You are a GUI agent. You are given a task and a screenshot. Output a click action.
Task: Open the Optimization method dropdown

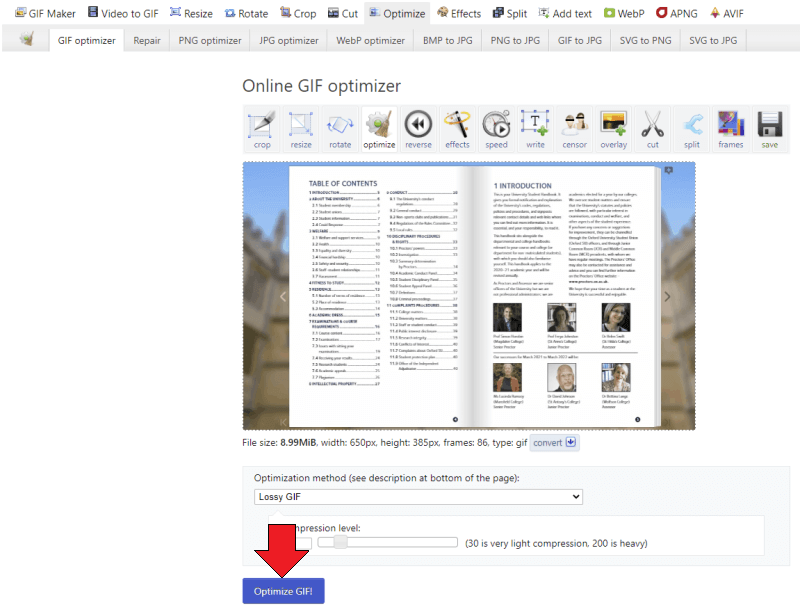[x=417, y=497]
